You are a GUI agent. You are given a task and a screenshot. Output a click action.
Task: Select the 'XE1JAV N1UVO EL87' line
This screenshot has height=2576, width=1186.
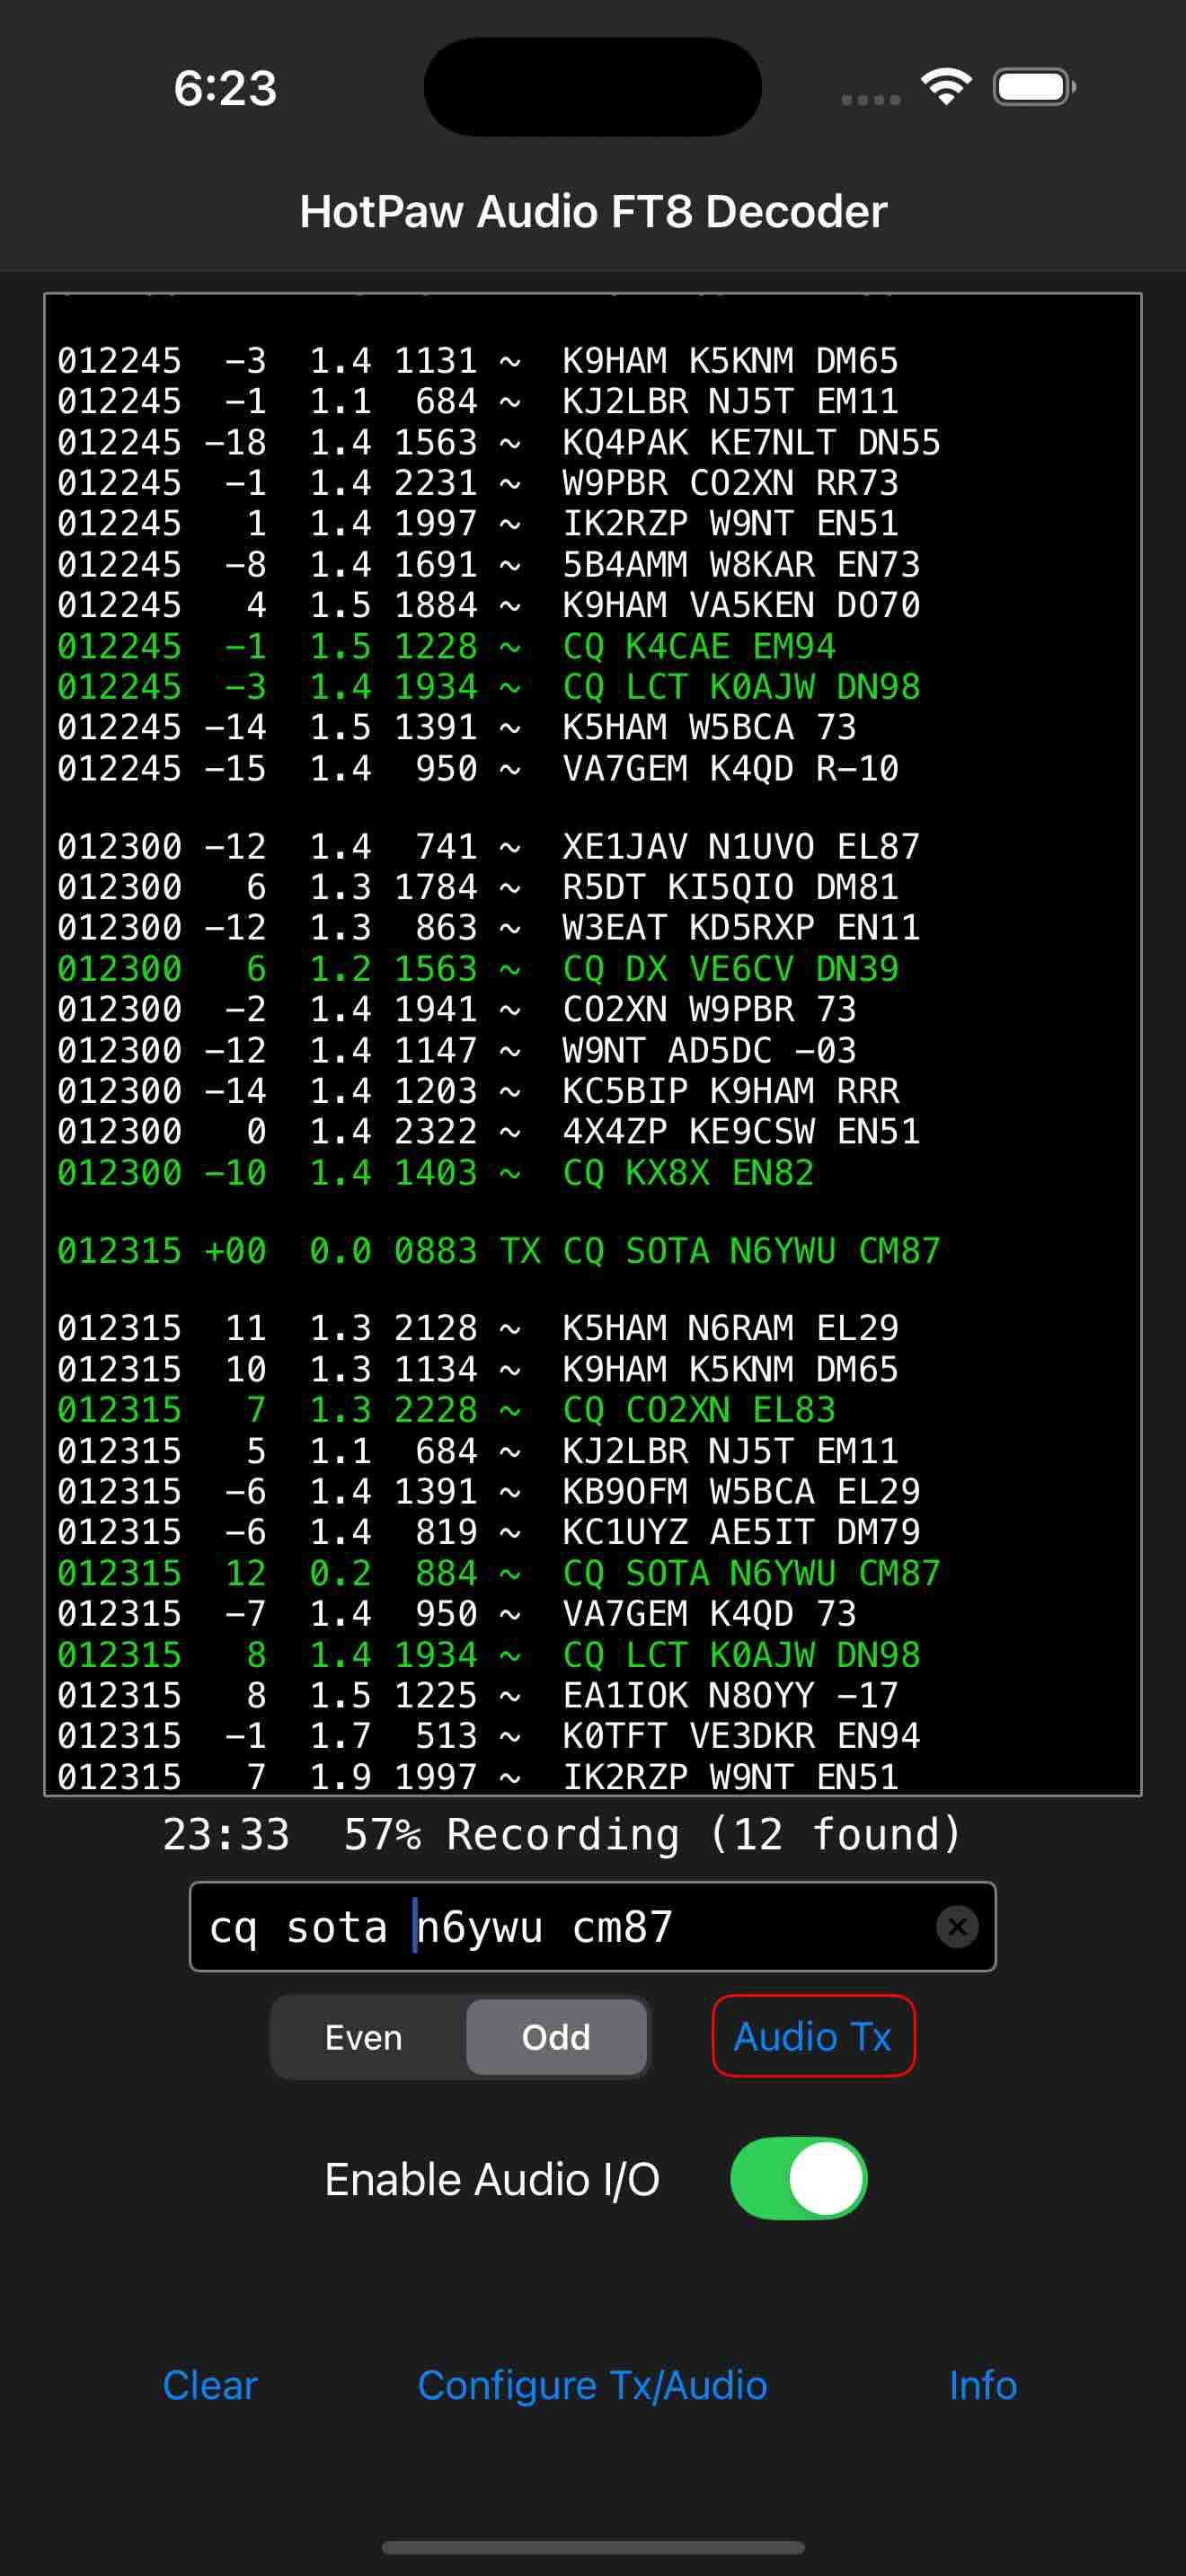pos(488,847)
